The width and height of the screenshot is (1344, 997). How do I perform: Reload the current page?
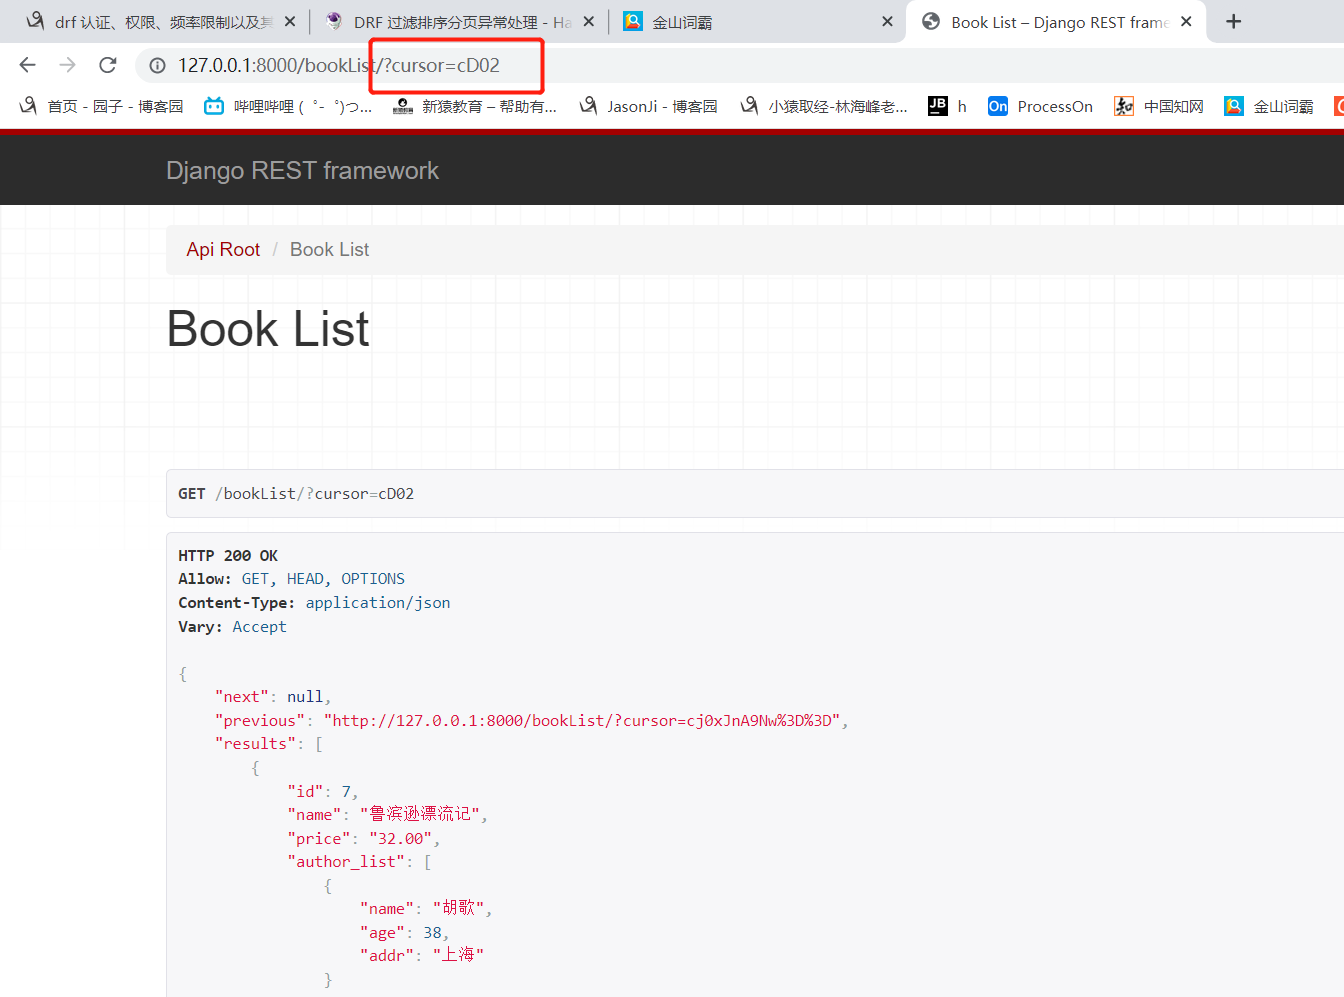coord(108,65)
